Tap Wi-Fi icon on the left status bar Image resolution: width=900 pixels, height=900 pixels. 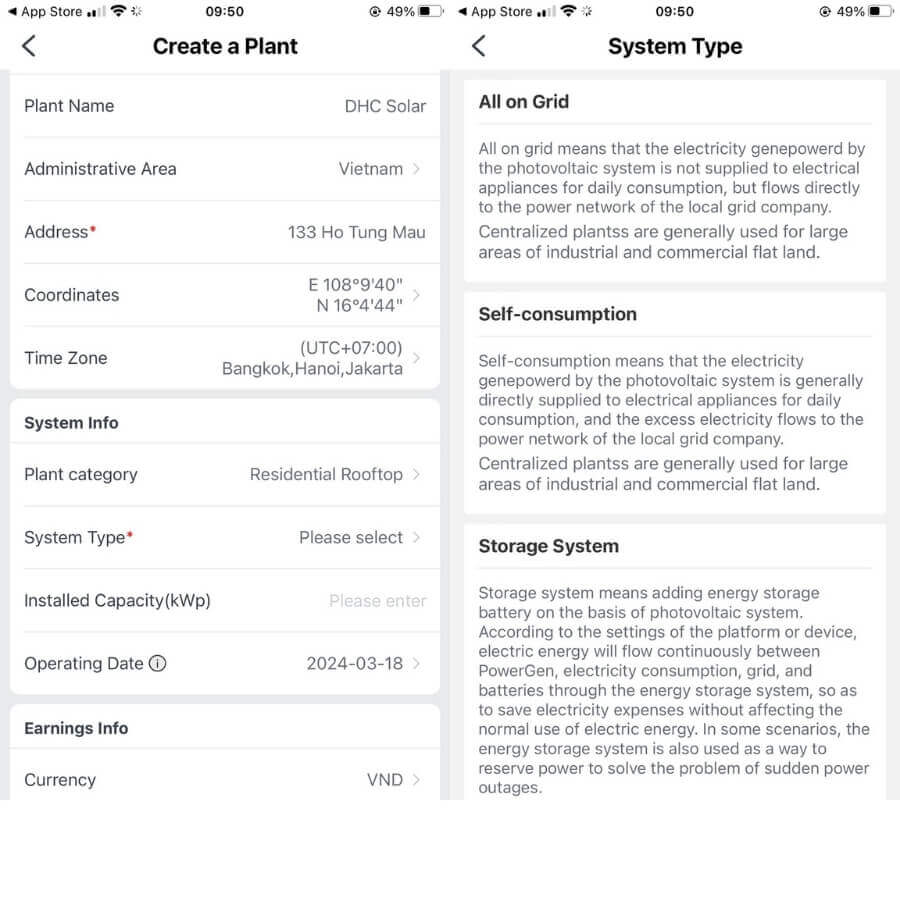[118, 11]
